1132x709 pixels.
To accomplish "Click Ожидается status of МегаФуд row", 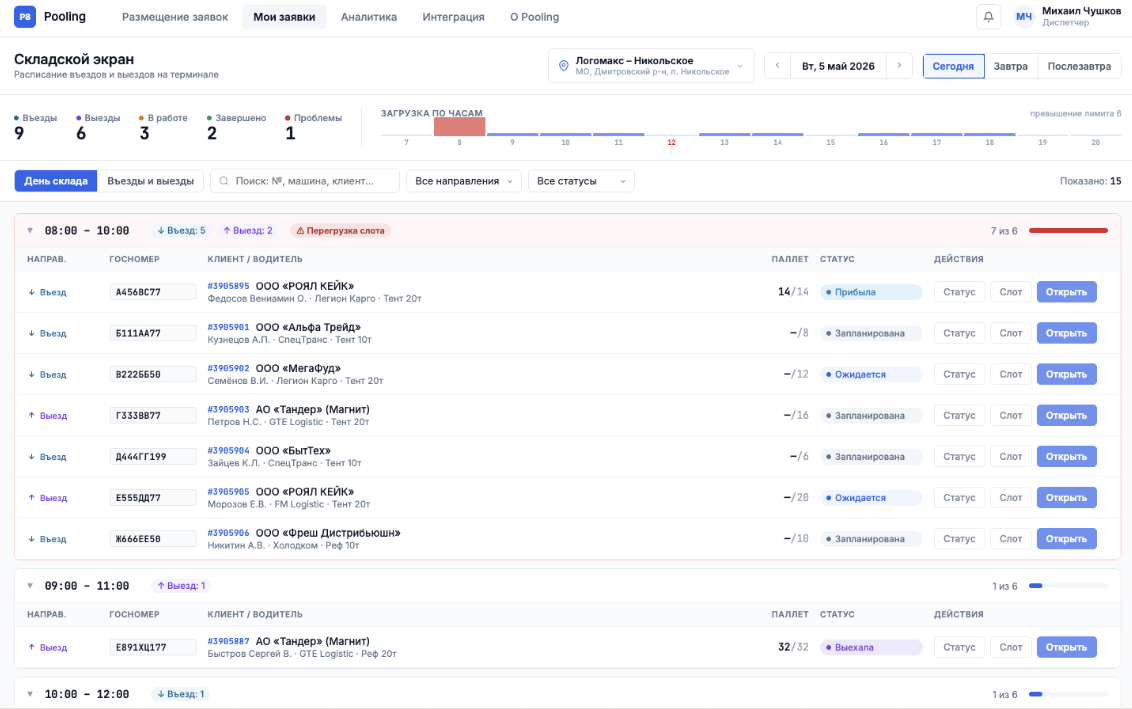I will pyautogui.click(x=871, y=375).
